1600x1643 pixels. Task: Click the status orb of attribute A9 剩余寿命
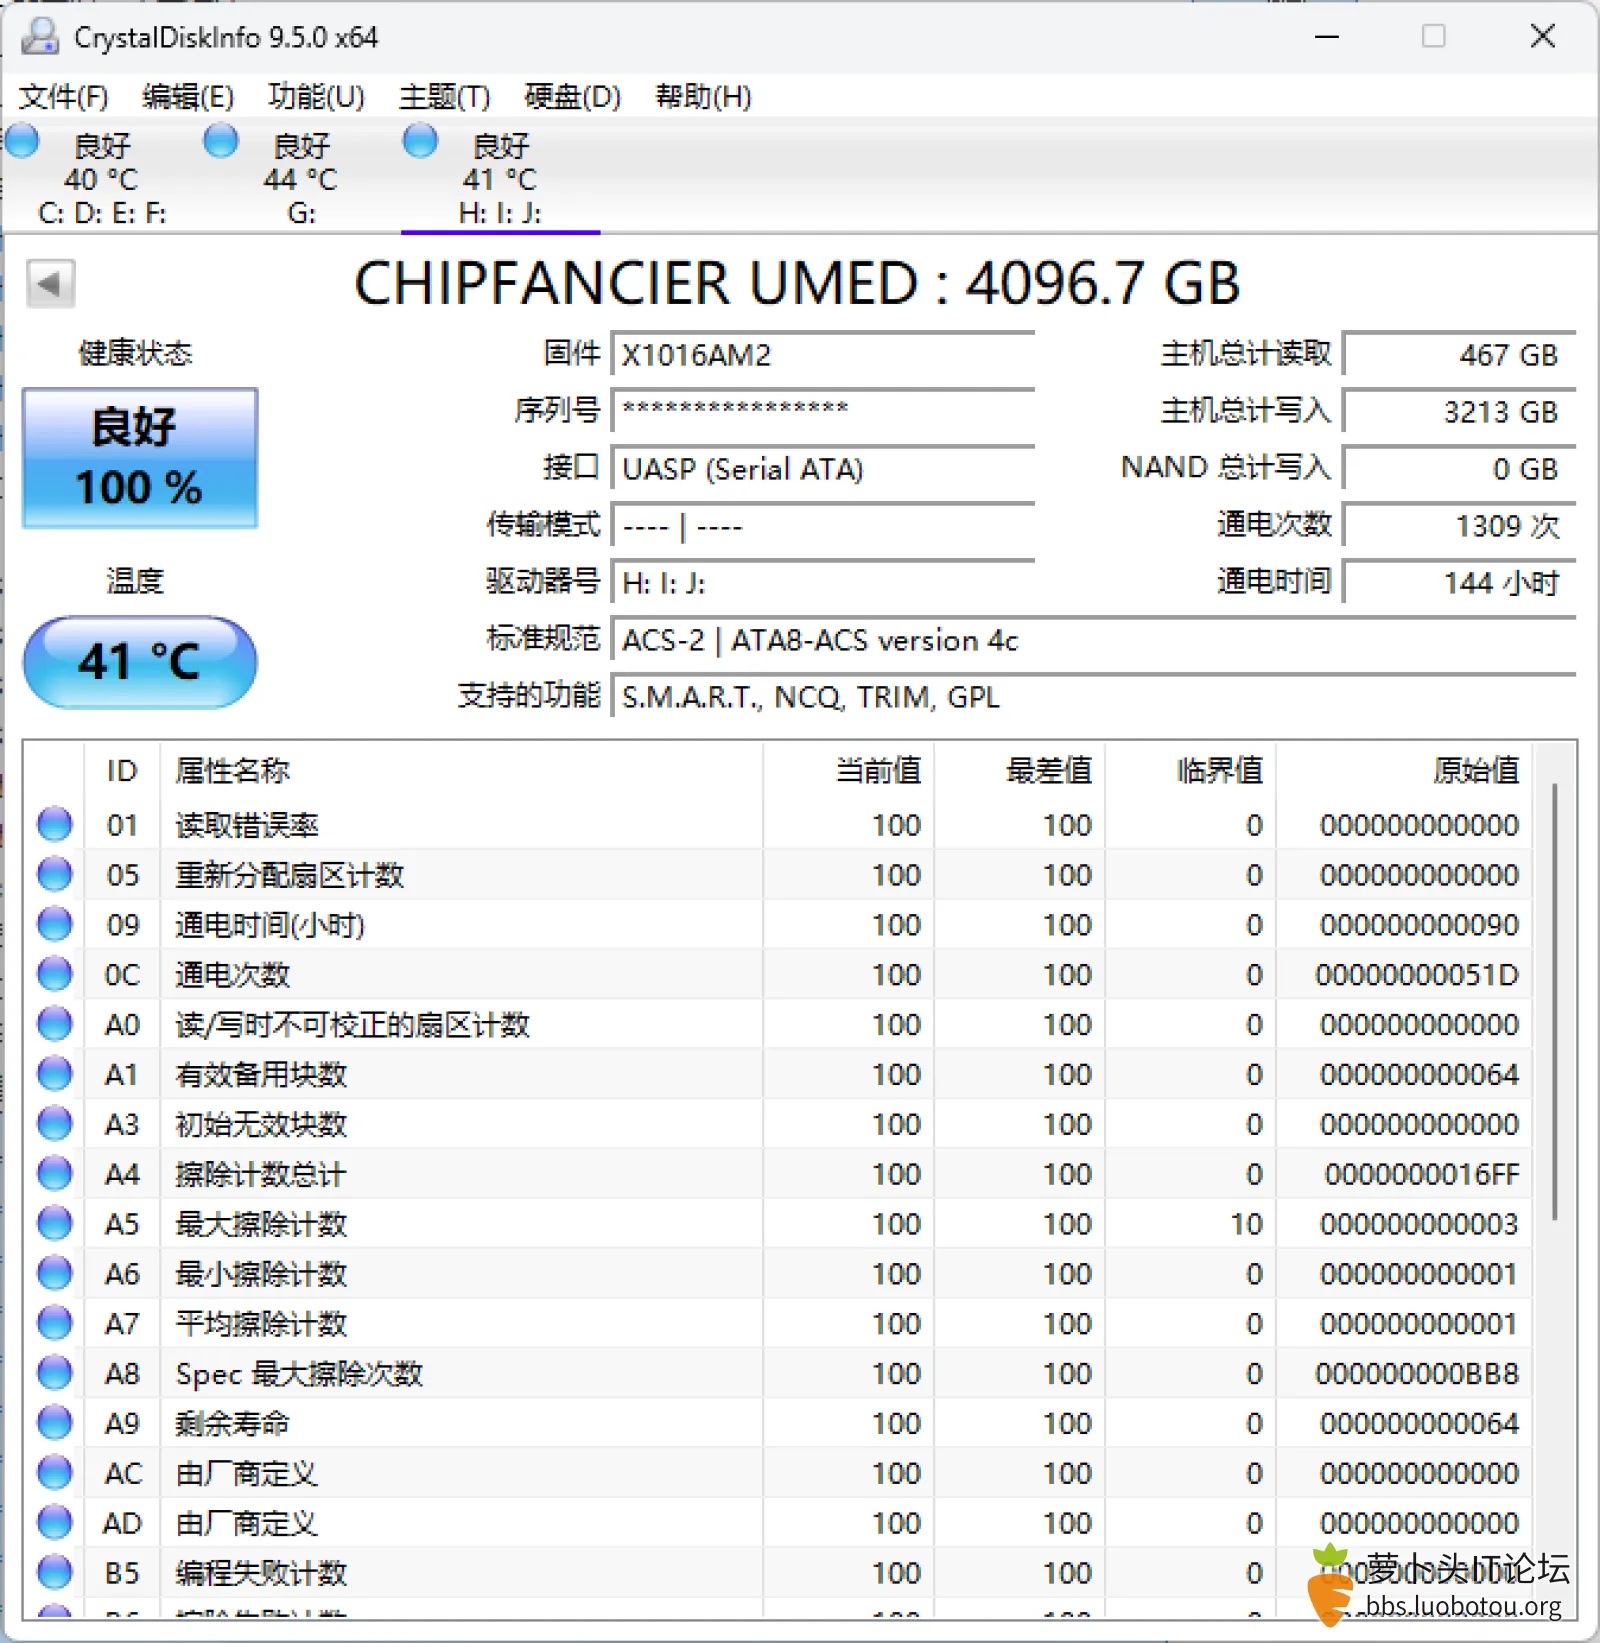point(55,1423)
